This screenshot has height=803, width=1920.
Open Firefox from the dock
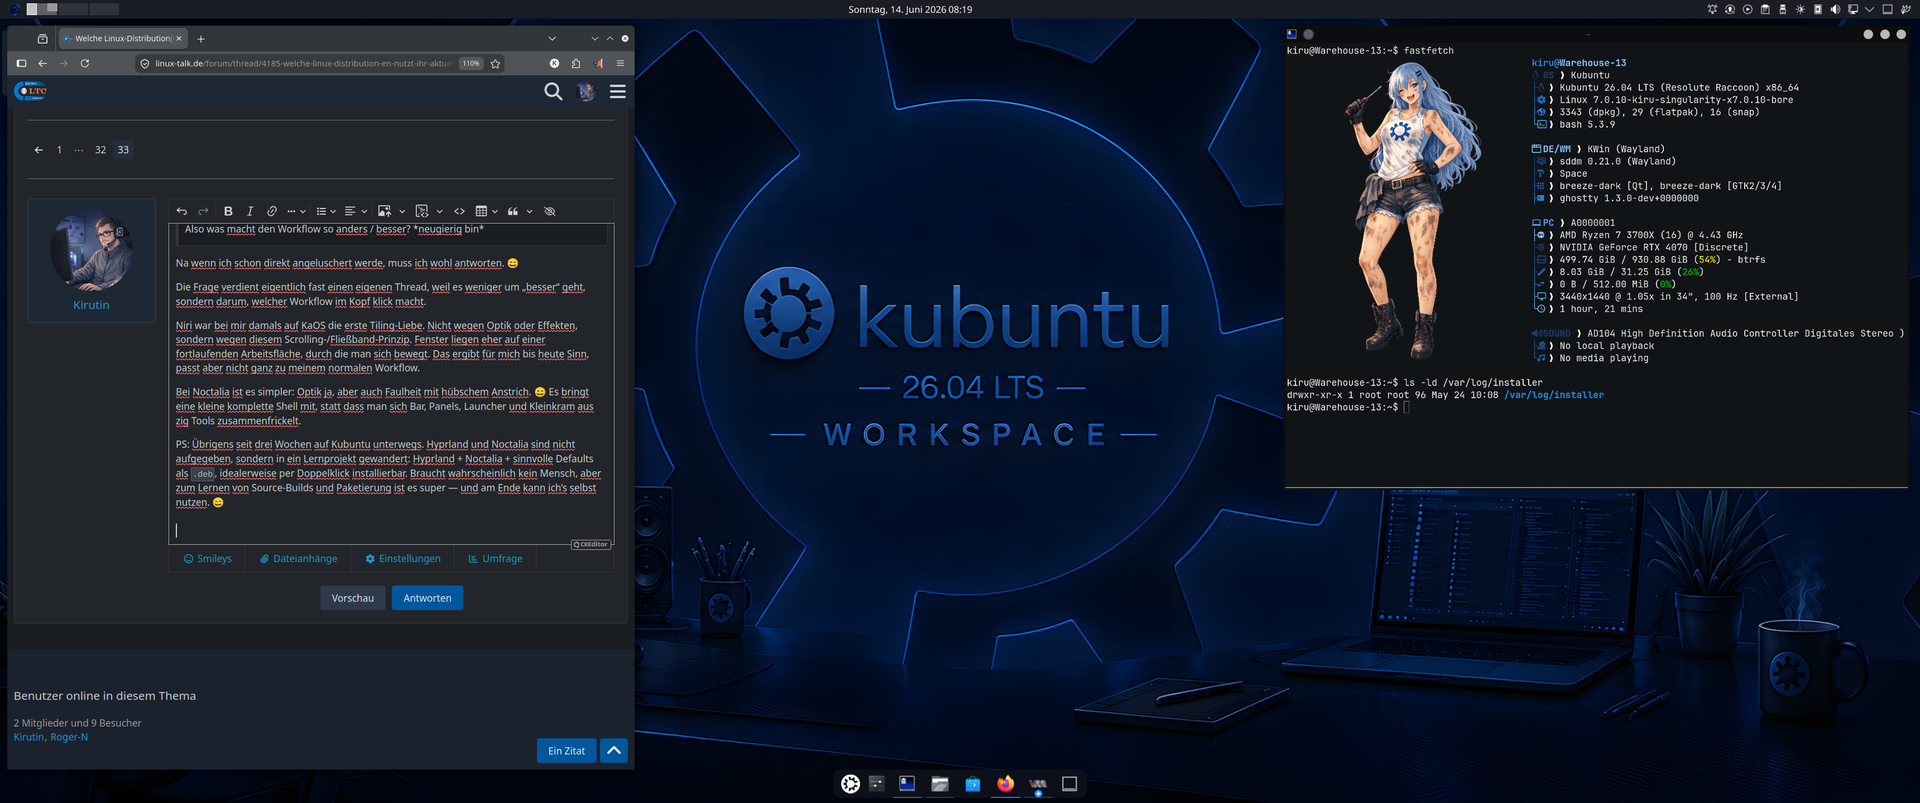point(1005,784)
